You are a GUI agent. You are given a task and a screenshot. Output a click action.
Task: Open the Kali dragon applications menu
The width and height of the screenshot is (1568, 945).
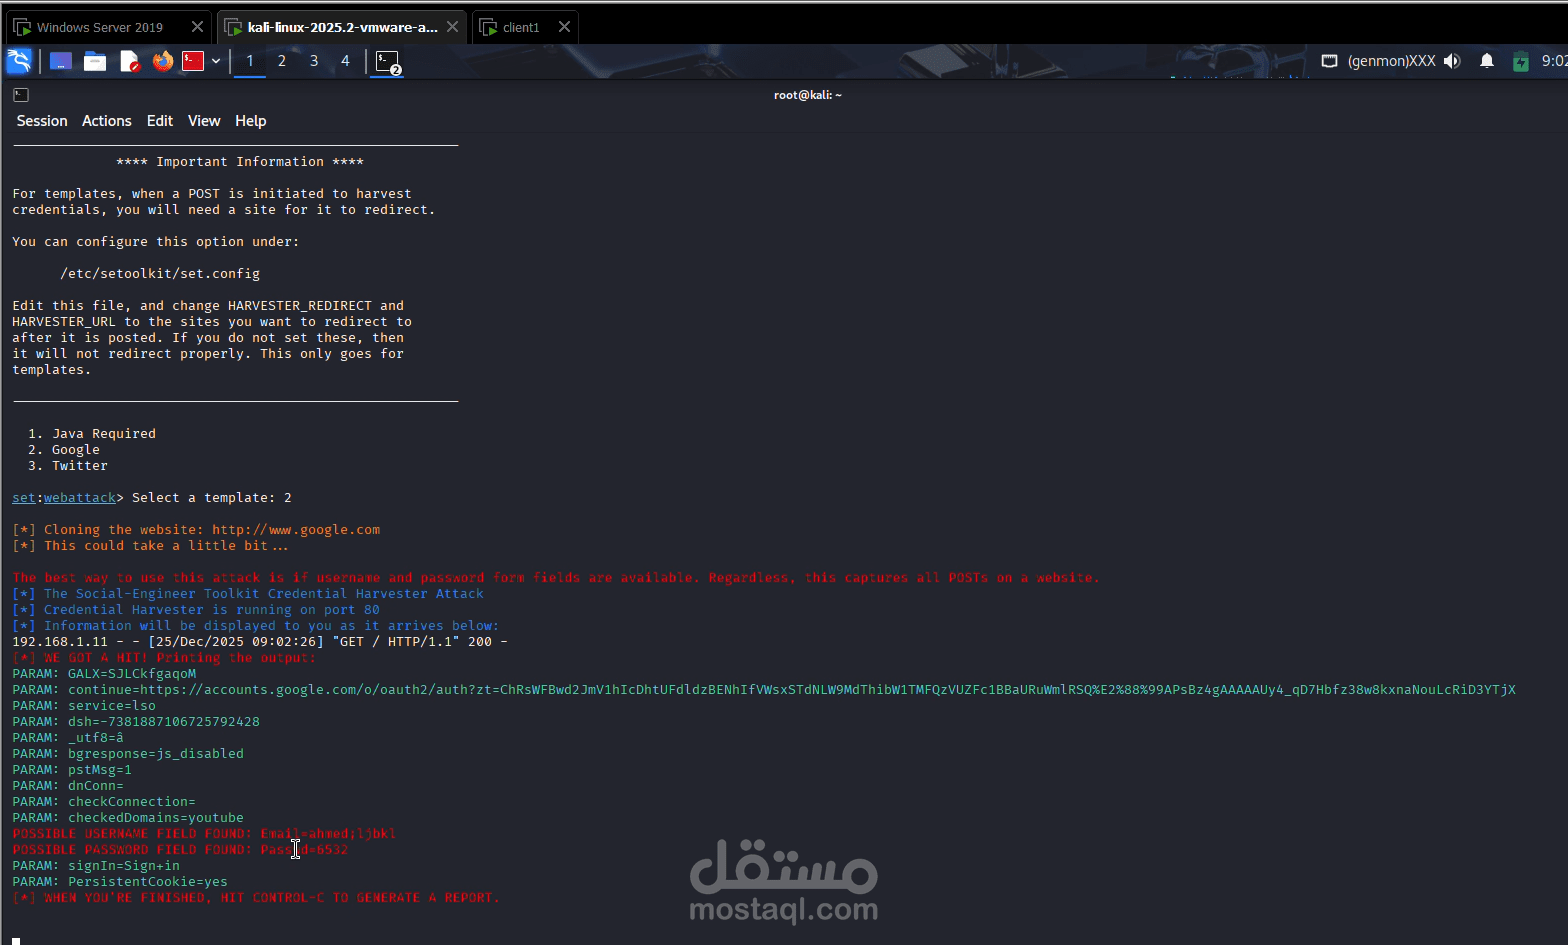click(x=19, y=61)
